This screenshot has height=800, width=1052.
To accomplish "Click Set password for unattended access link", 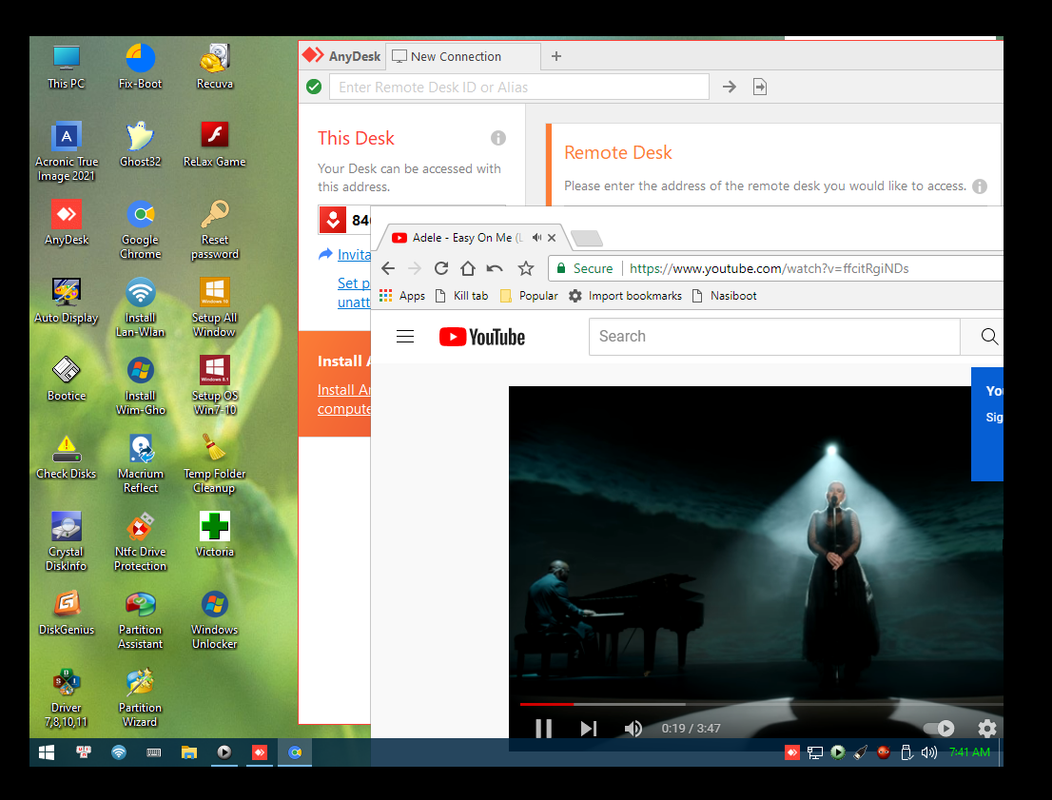I will [x=354, y=293].
